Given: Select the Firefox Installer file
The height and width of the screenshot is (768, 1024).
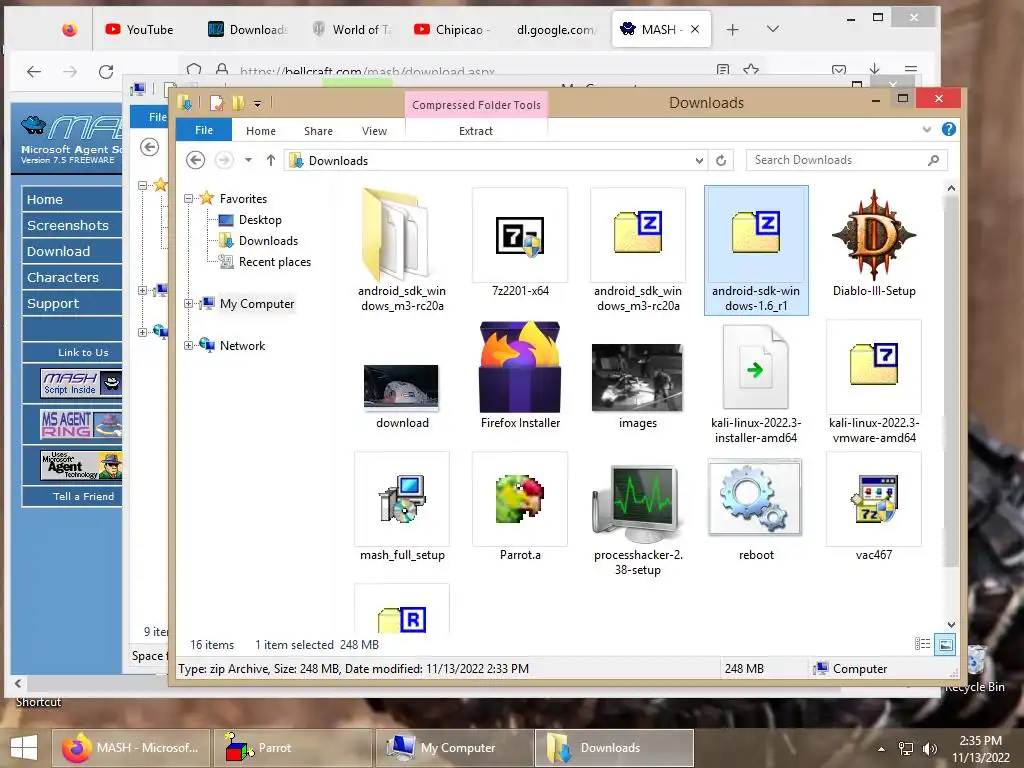Looking at the screenshot, I should tap(520, 377).
